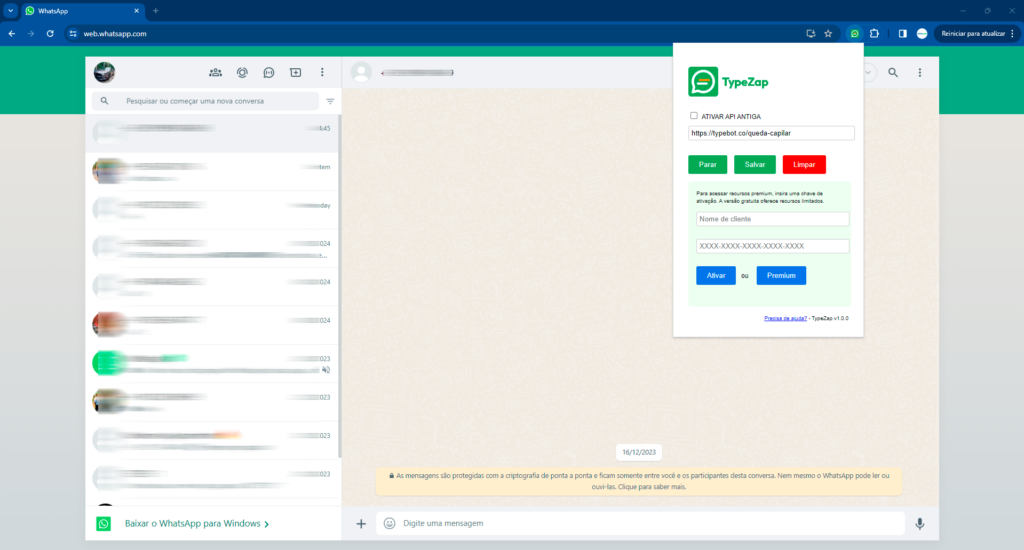Bookmark this page with star

click(828, 33)
